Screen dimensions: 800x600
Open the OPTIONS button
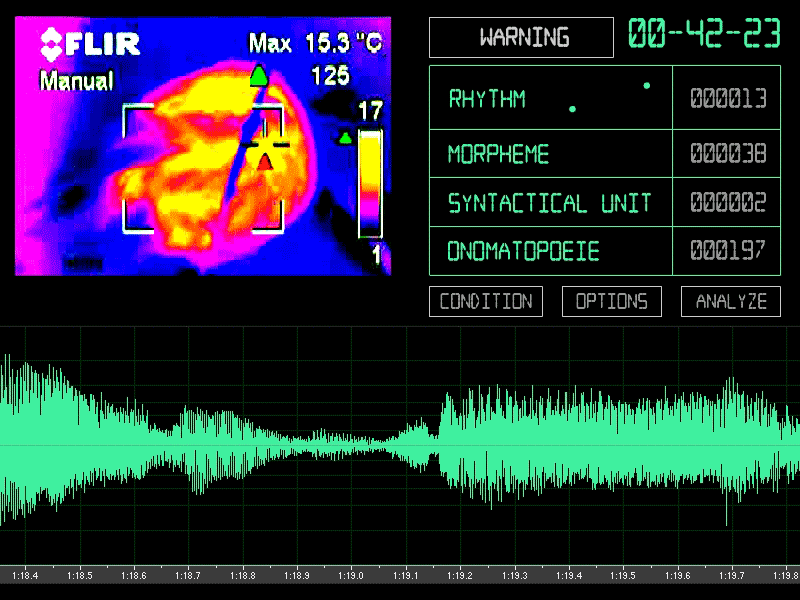612,301
